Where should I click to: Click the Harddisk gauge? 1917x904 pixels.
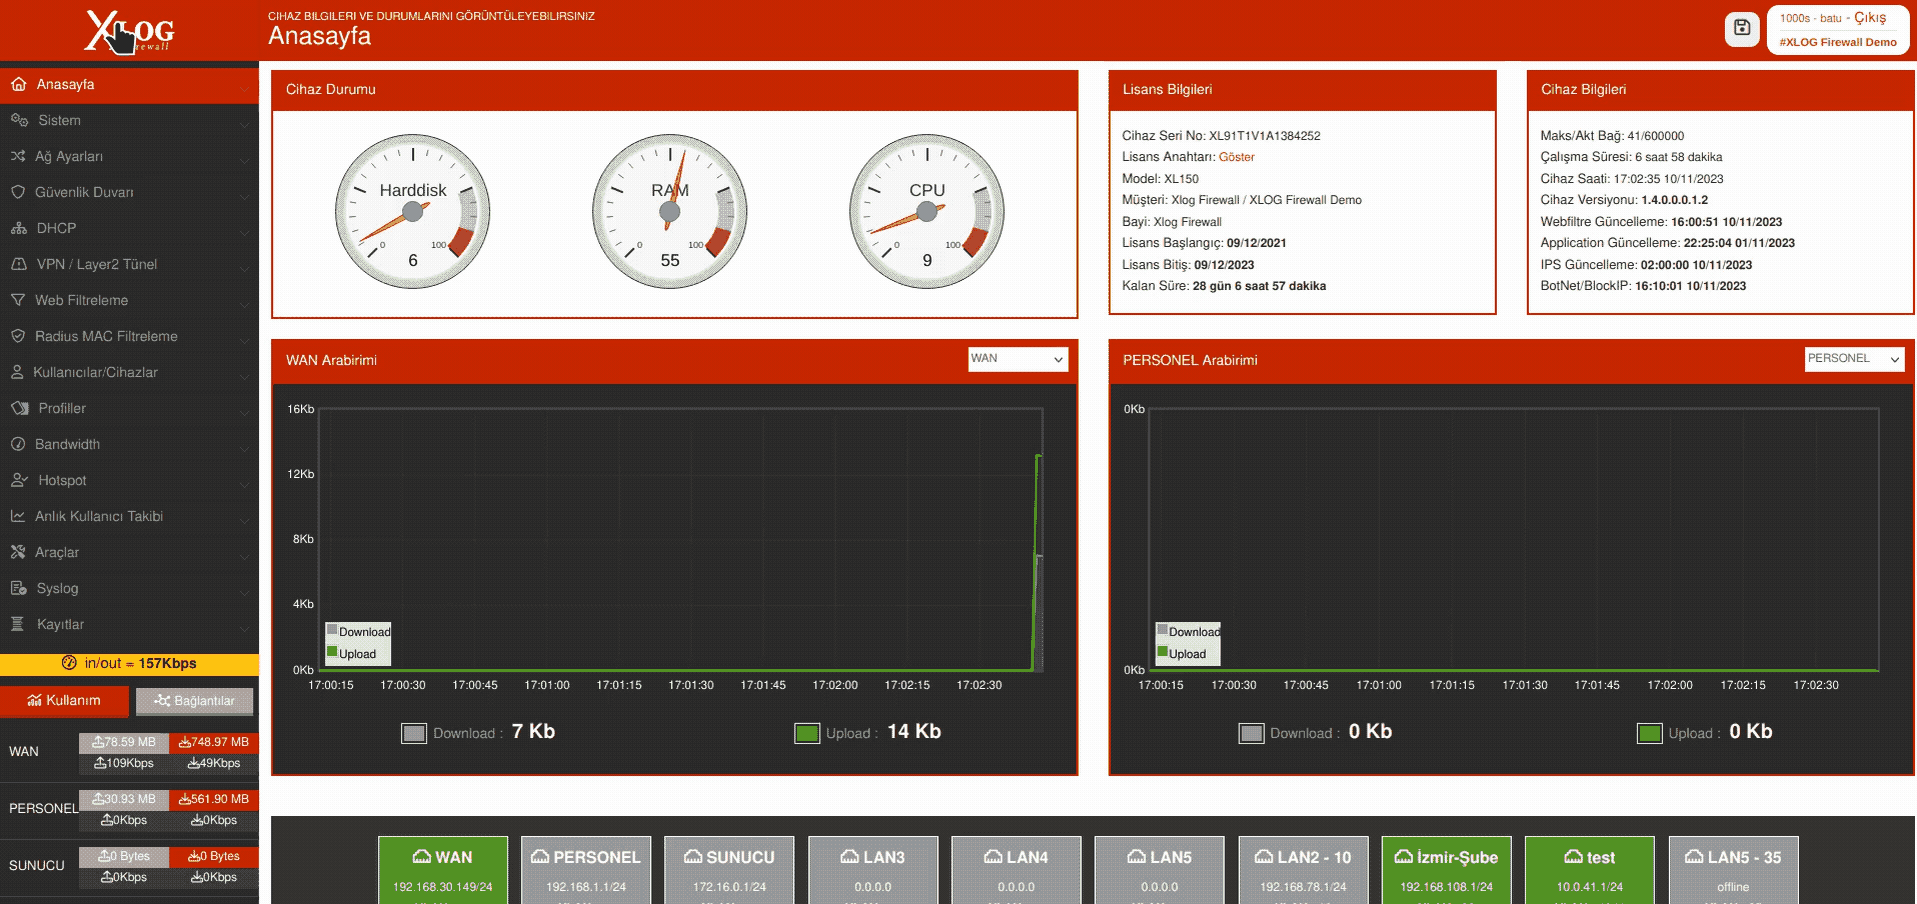413,212
